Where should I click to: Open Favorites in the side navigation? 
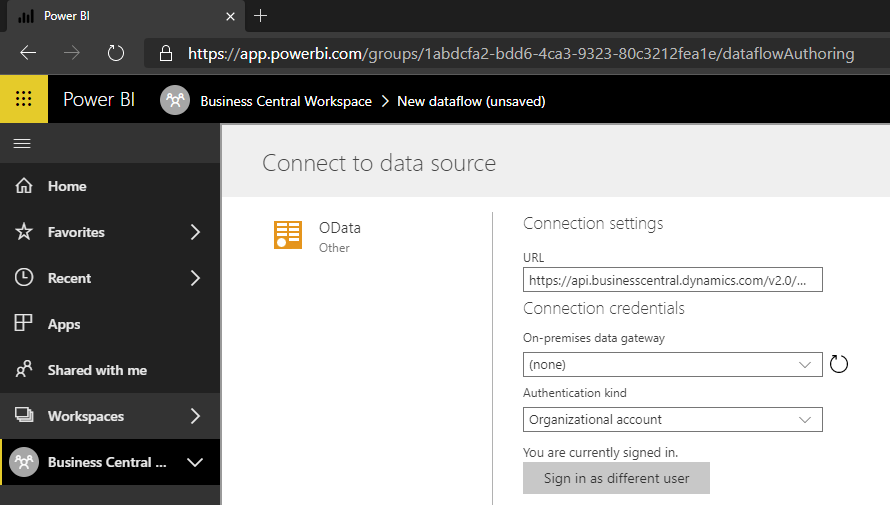[x=110, y=232]
